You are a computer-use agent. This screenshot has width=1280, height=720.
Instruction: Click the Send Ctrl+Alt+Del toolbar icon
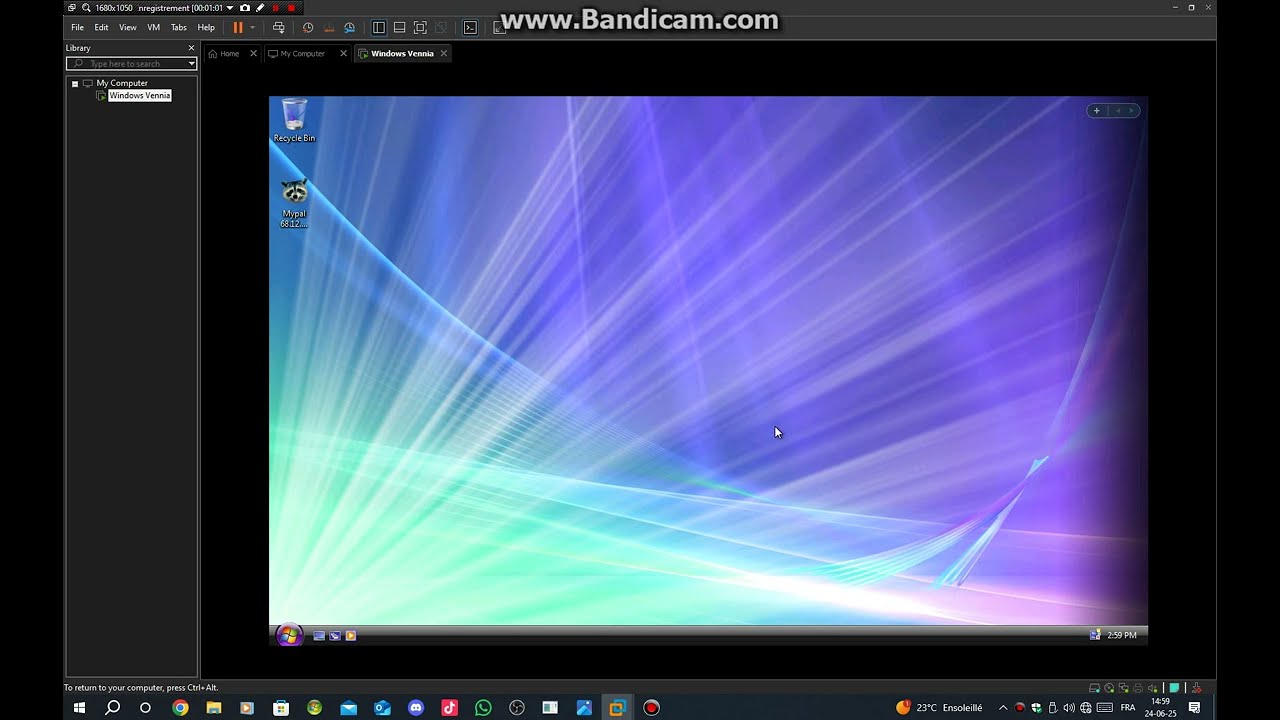(x=278, y=28)
